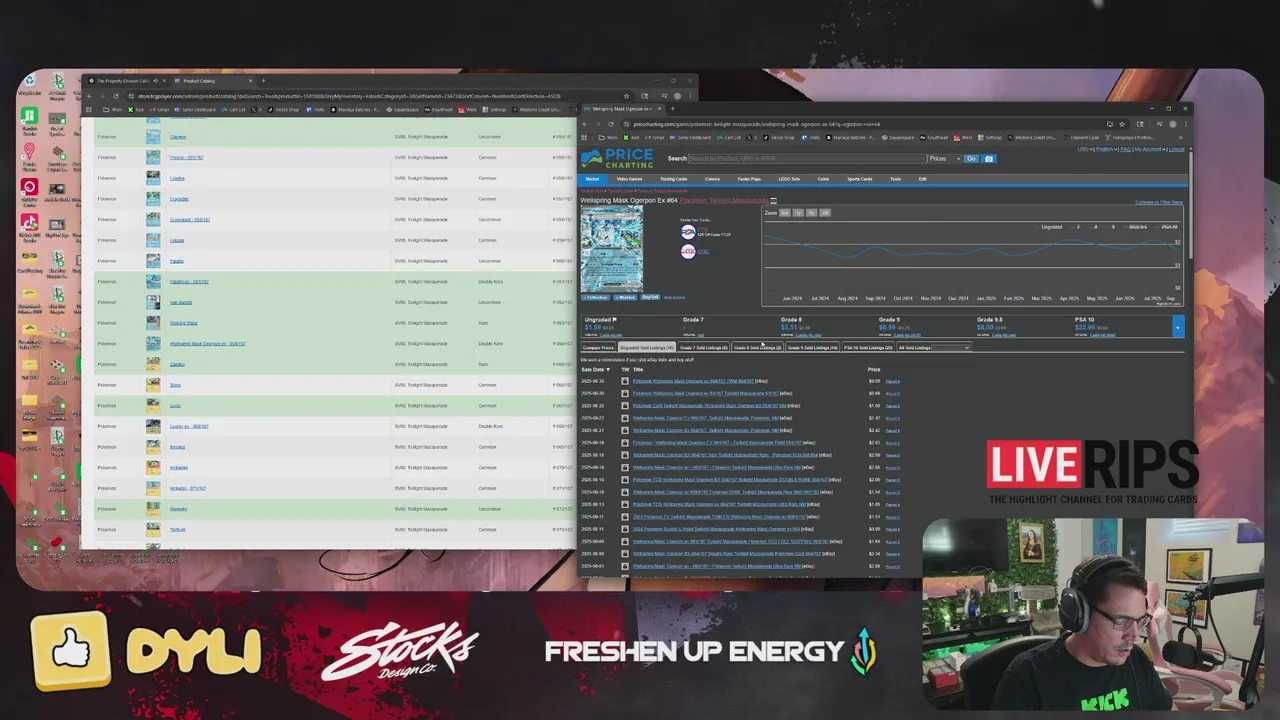The height and width of the screenshot is (720, 1280).
Task: Open a new tab in the TCGplayer browser
Action: [264, 81]
